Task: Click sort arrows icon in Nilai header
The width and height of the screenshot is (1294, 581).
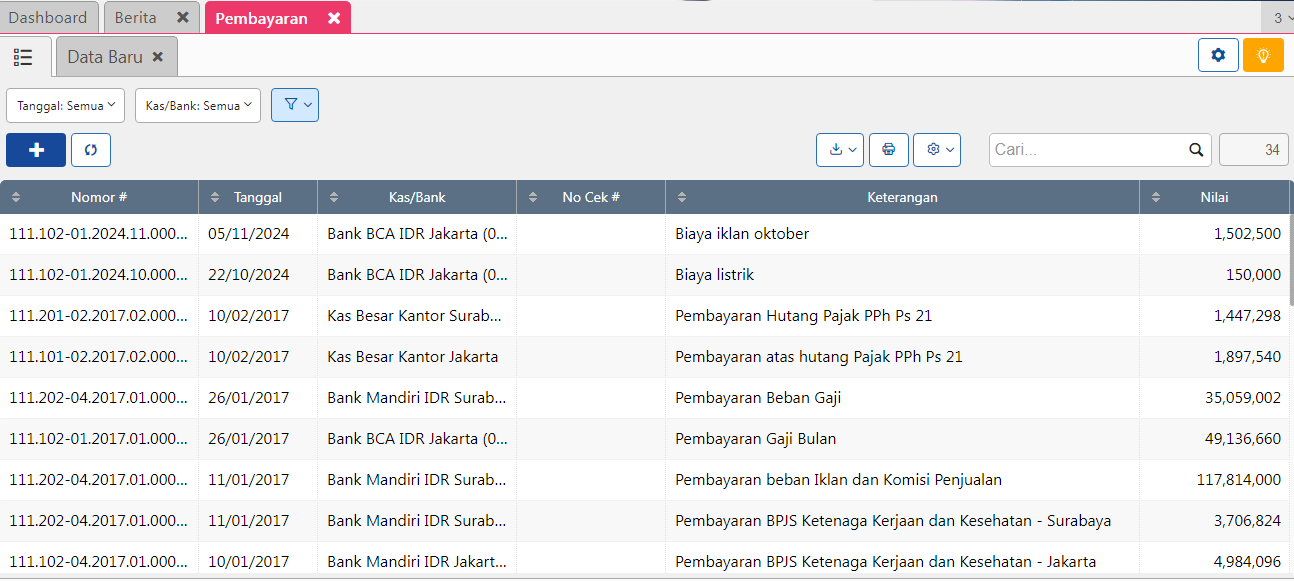Action: coord(1156,198)
